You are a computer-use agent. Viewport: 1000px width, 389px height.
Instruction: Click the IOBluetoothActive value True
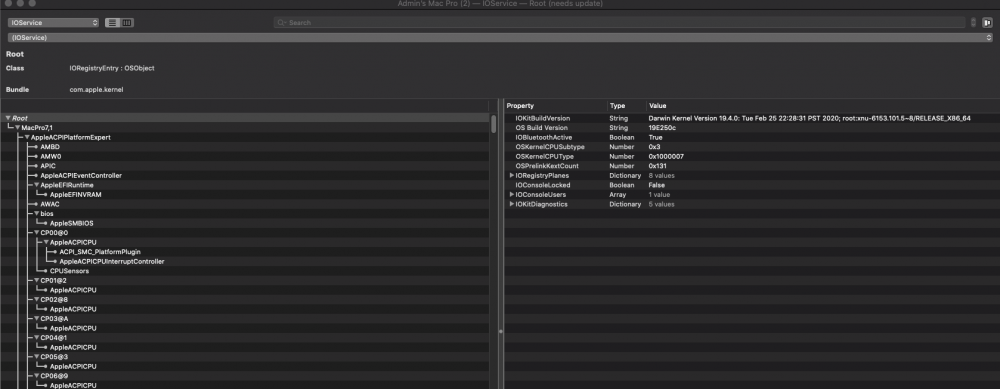(x=655, y=137)
